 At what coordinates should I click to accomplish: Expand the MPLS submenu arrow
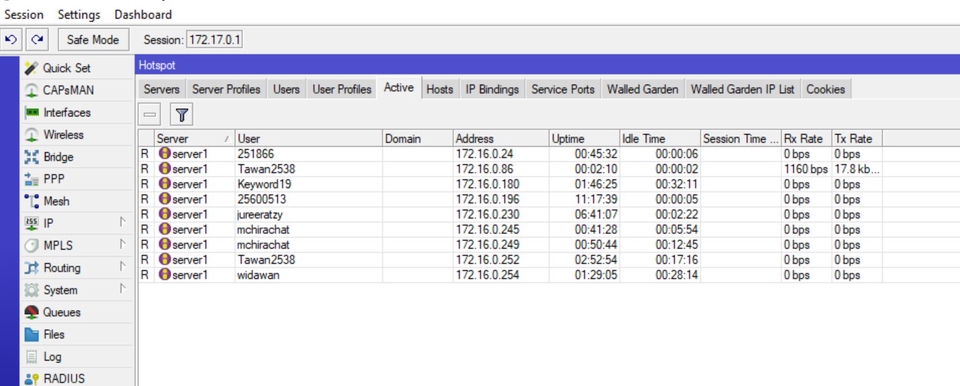click(x=122, y=244)
